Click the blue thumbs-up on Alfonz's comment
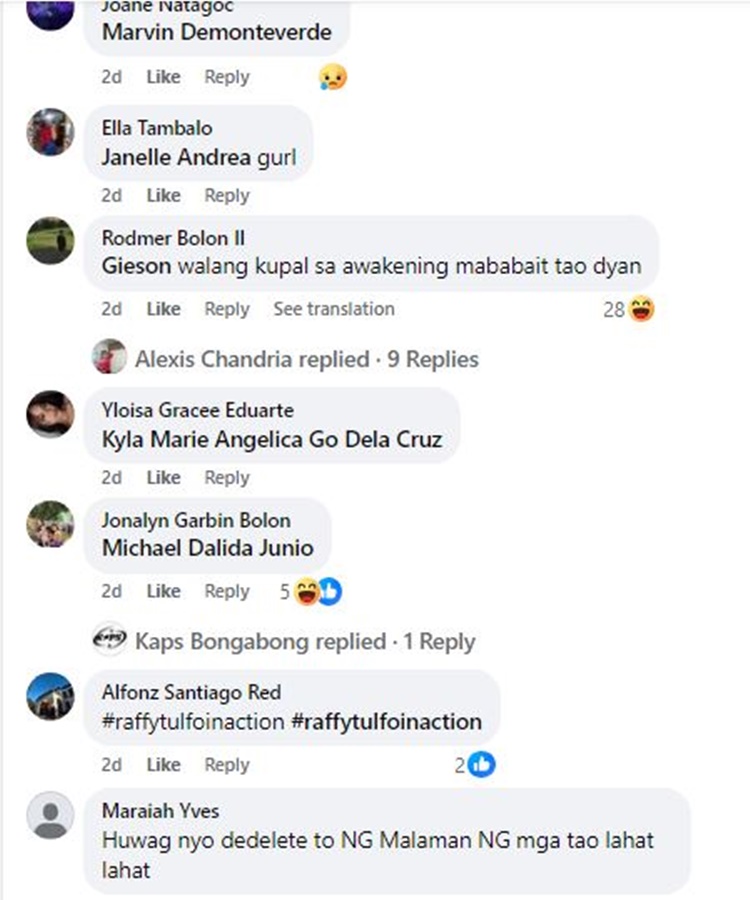 pos(482,765)
